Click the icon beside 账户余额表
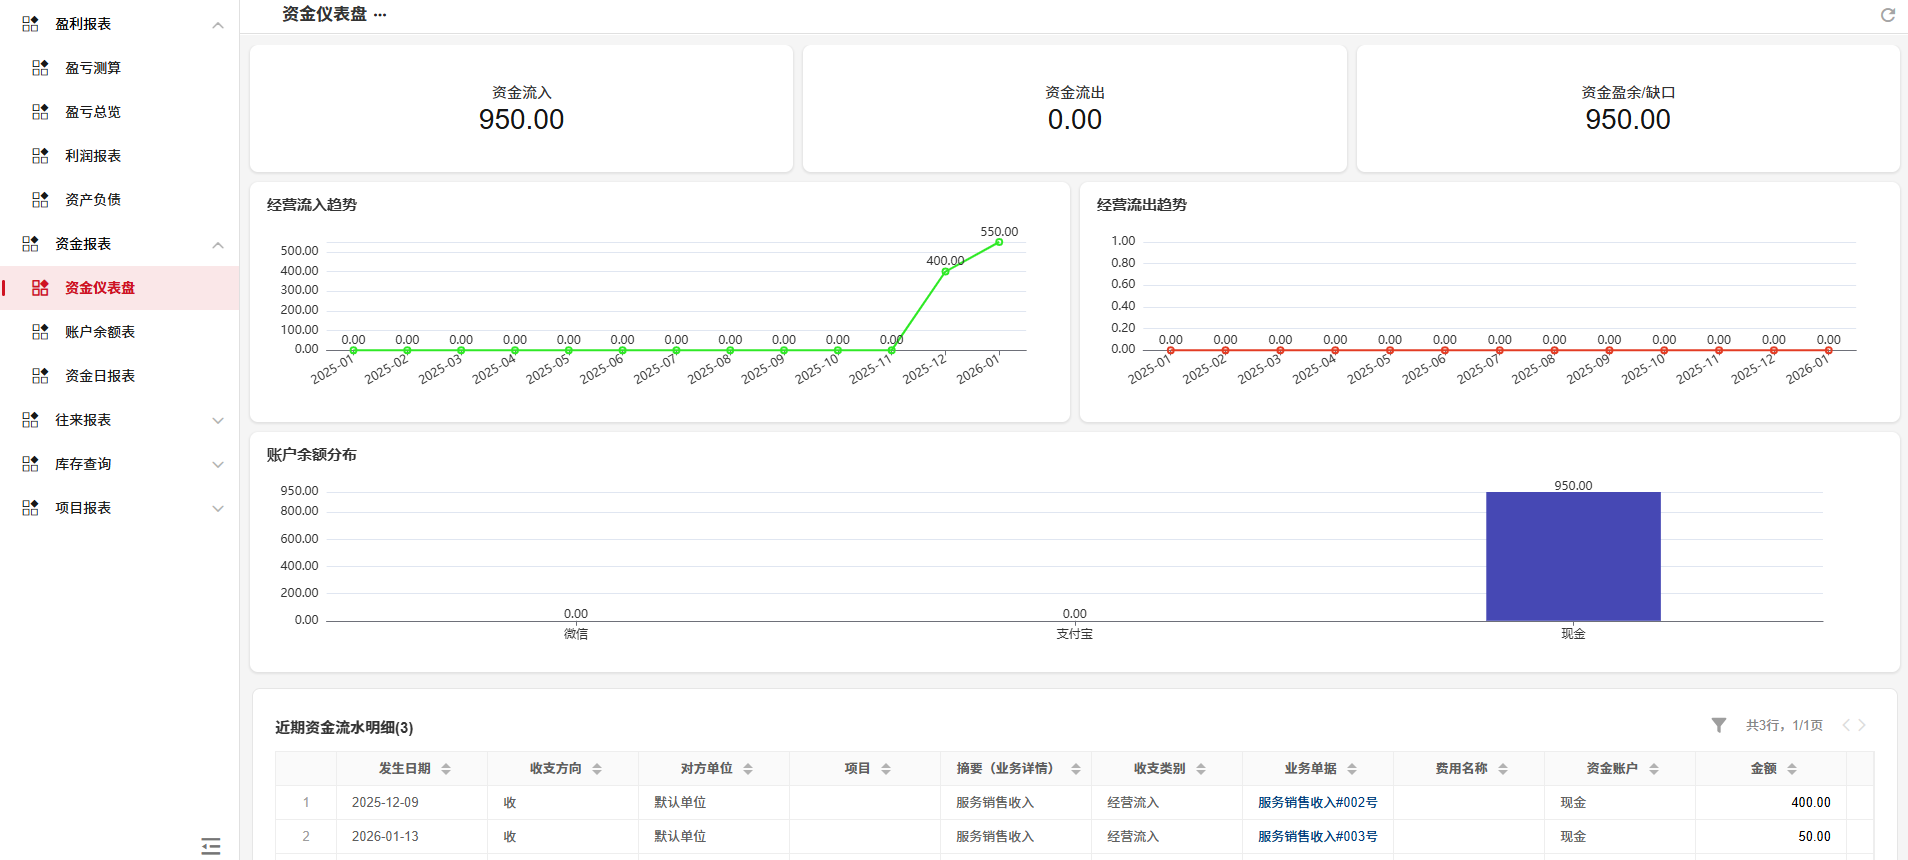Viewport: 1908px width, 860px height. [x=40, y=332]
